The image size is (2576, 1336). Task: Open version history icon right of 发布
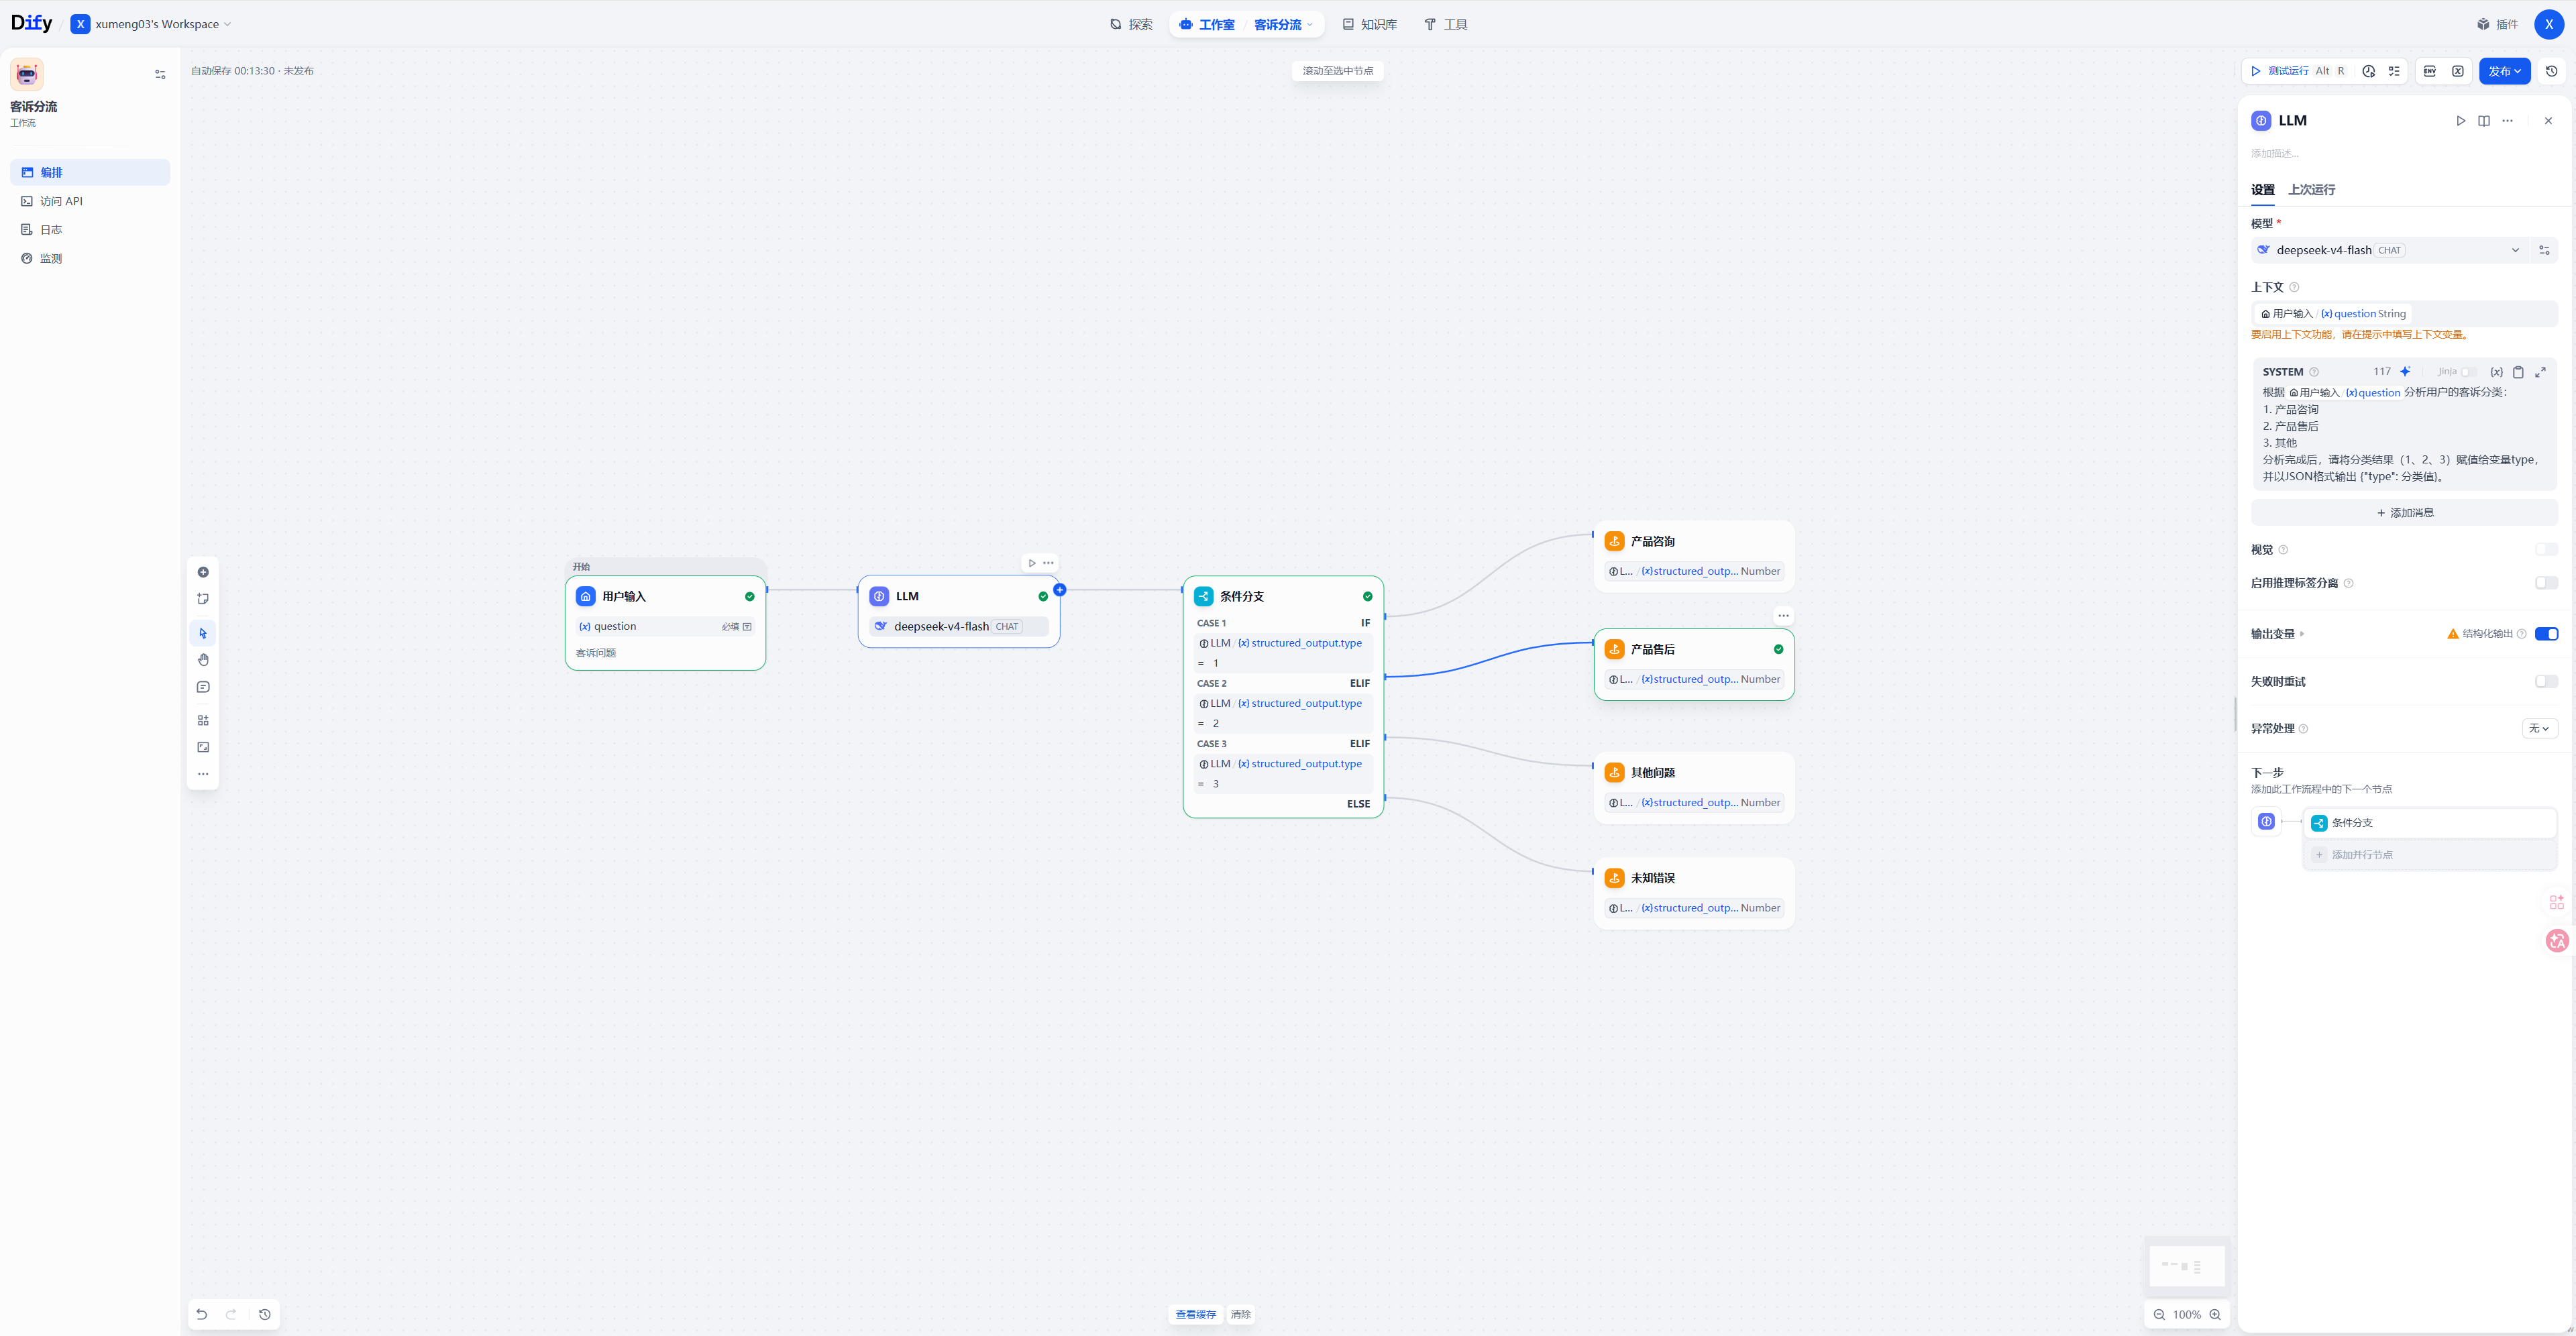pos(2552,71)
